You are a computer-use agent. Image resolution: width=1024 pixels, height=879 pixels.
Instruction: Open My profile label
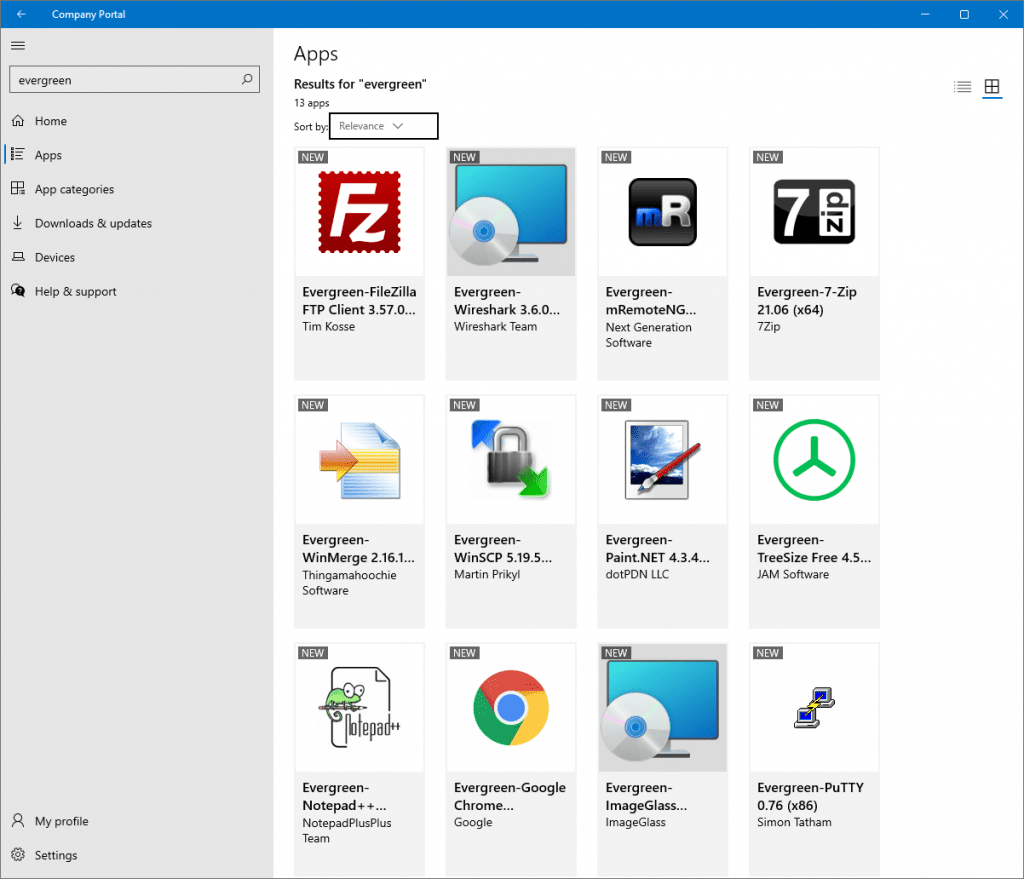(x=61, y=822)
